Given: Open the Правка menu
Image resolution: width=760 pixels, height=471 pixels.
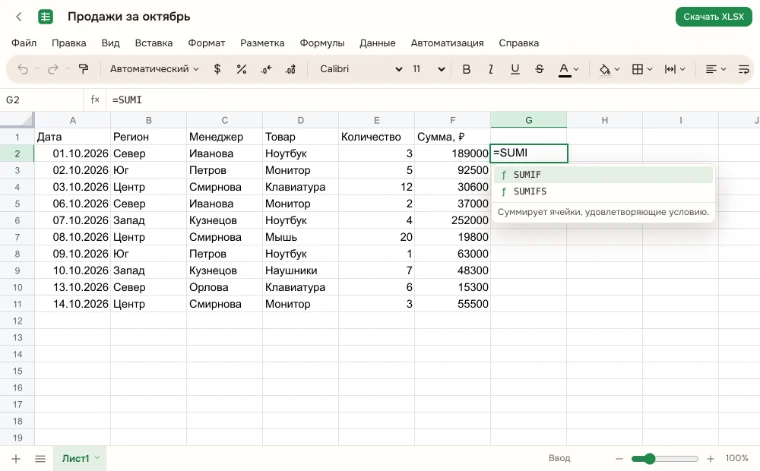Looking at the screenshot, I should (69, 43).
